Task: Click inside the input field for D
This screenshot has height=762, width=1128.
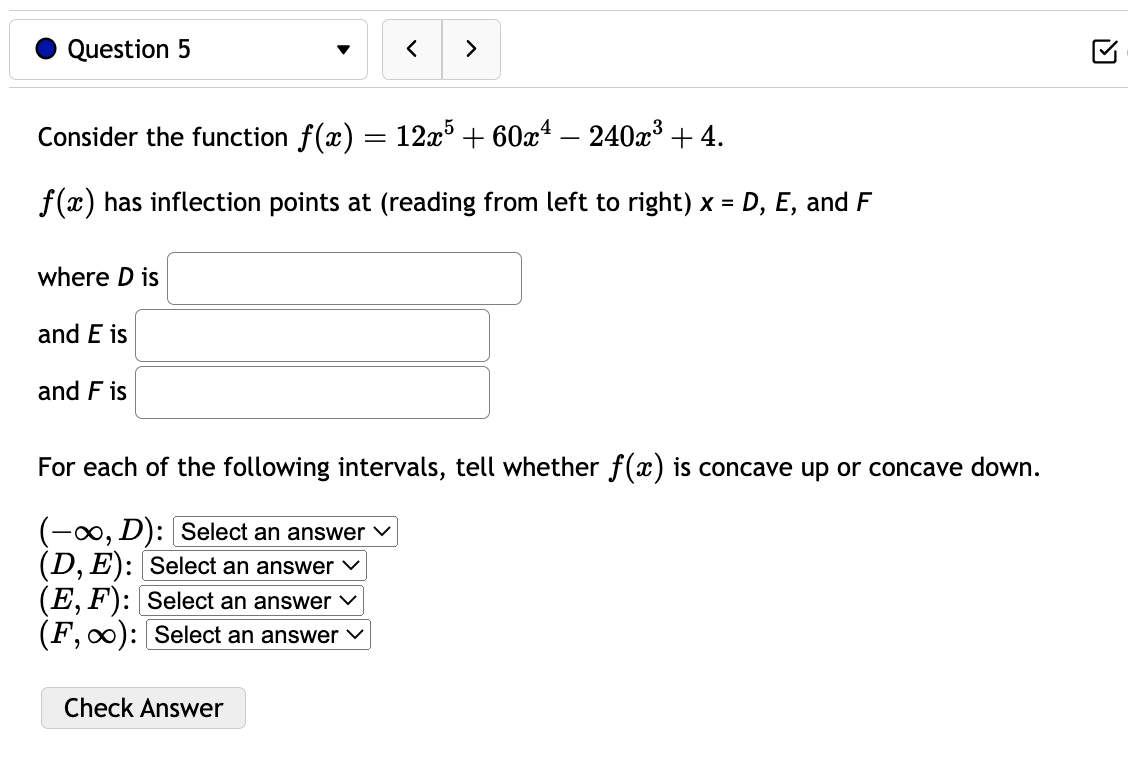Action: pyautogui.click(x=344, y=278)
